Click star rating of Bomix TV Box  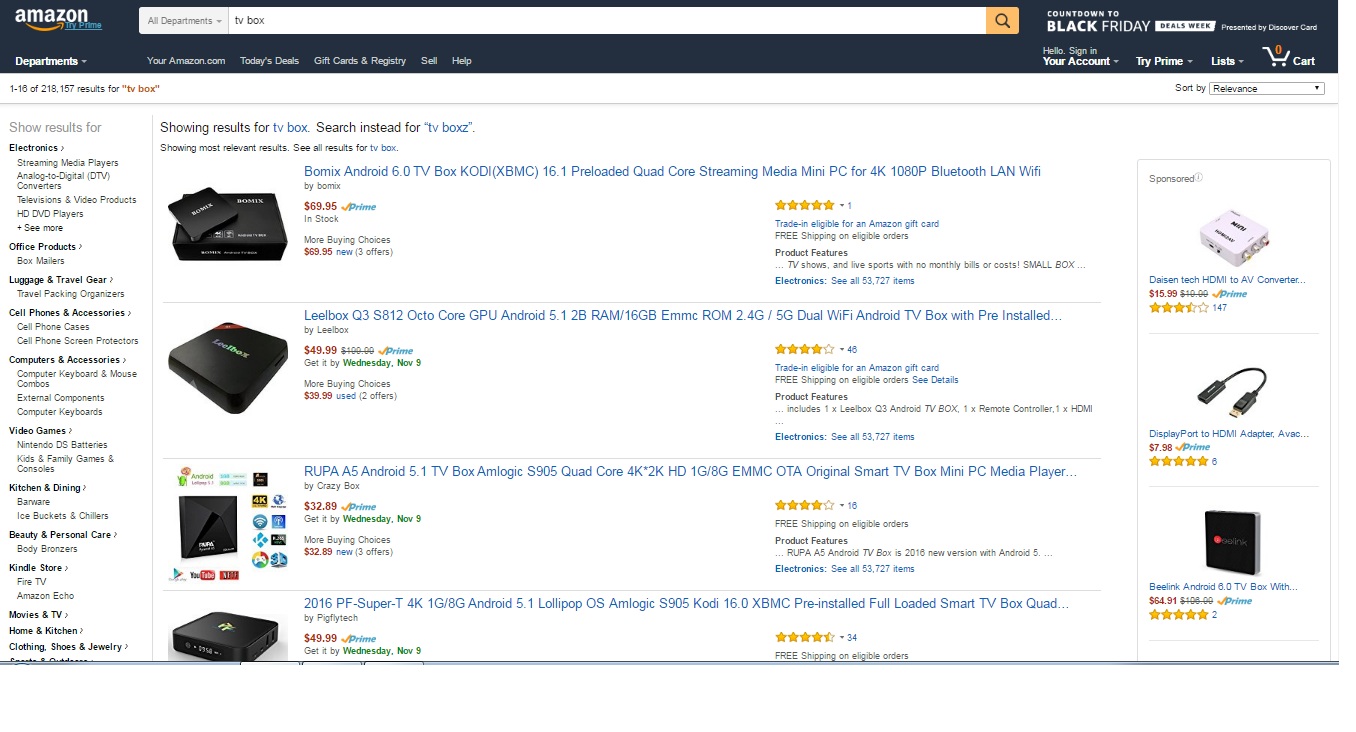point(804,205)
